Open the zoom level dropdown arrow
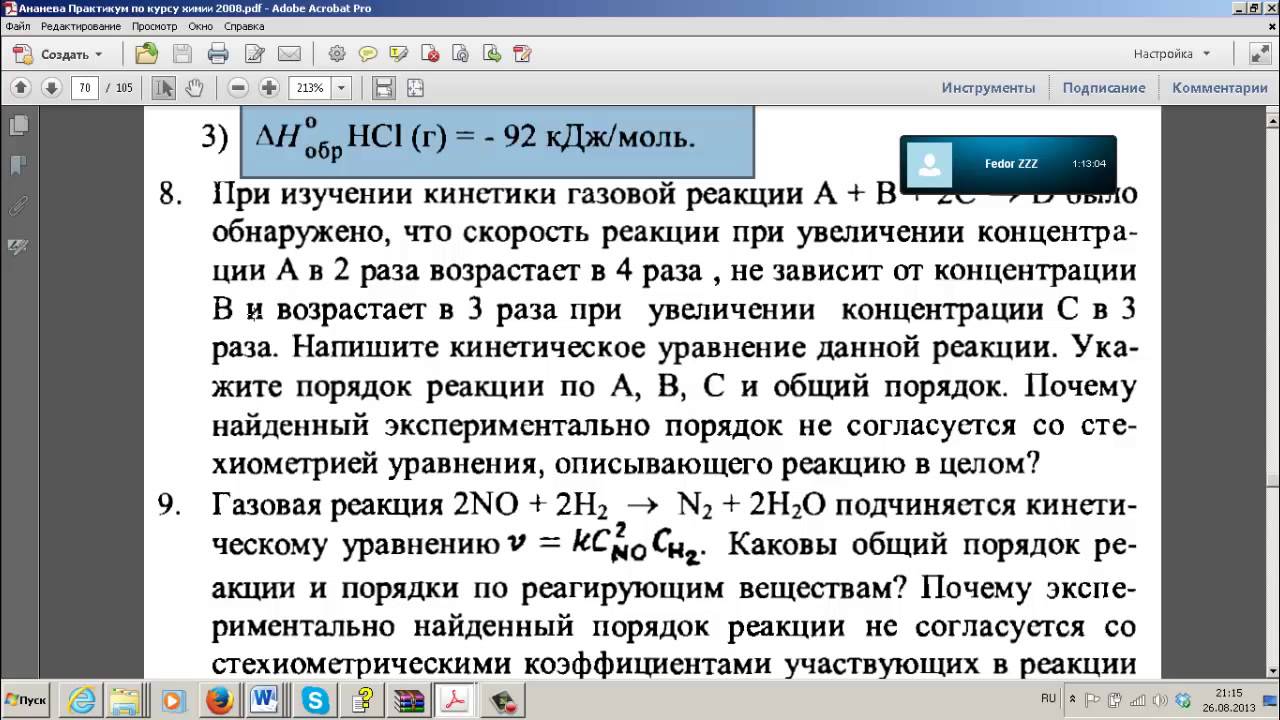1280x720 pixels. [342, 88]
